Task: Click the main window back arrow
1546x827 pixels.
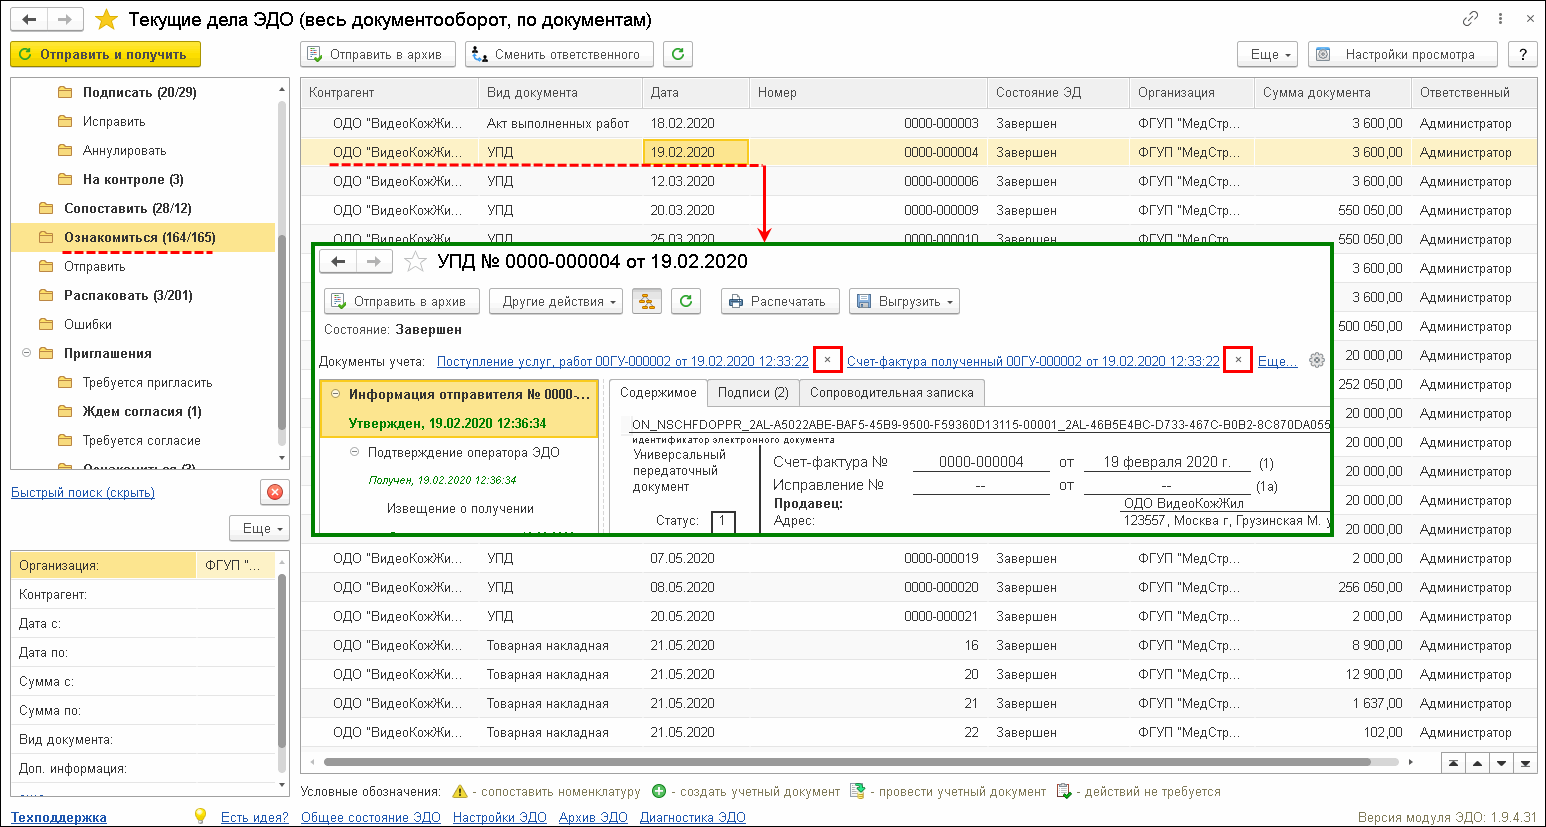Action: pos(29,19)
